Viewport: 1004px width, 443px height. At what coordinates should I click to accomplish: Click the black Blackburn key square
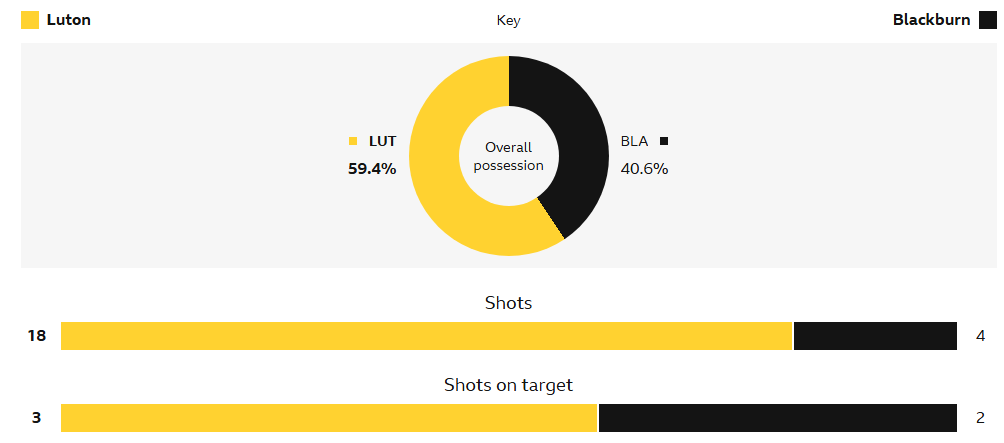pyautogui.click(x=988, y=20)
